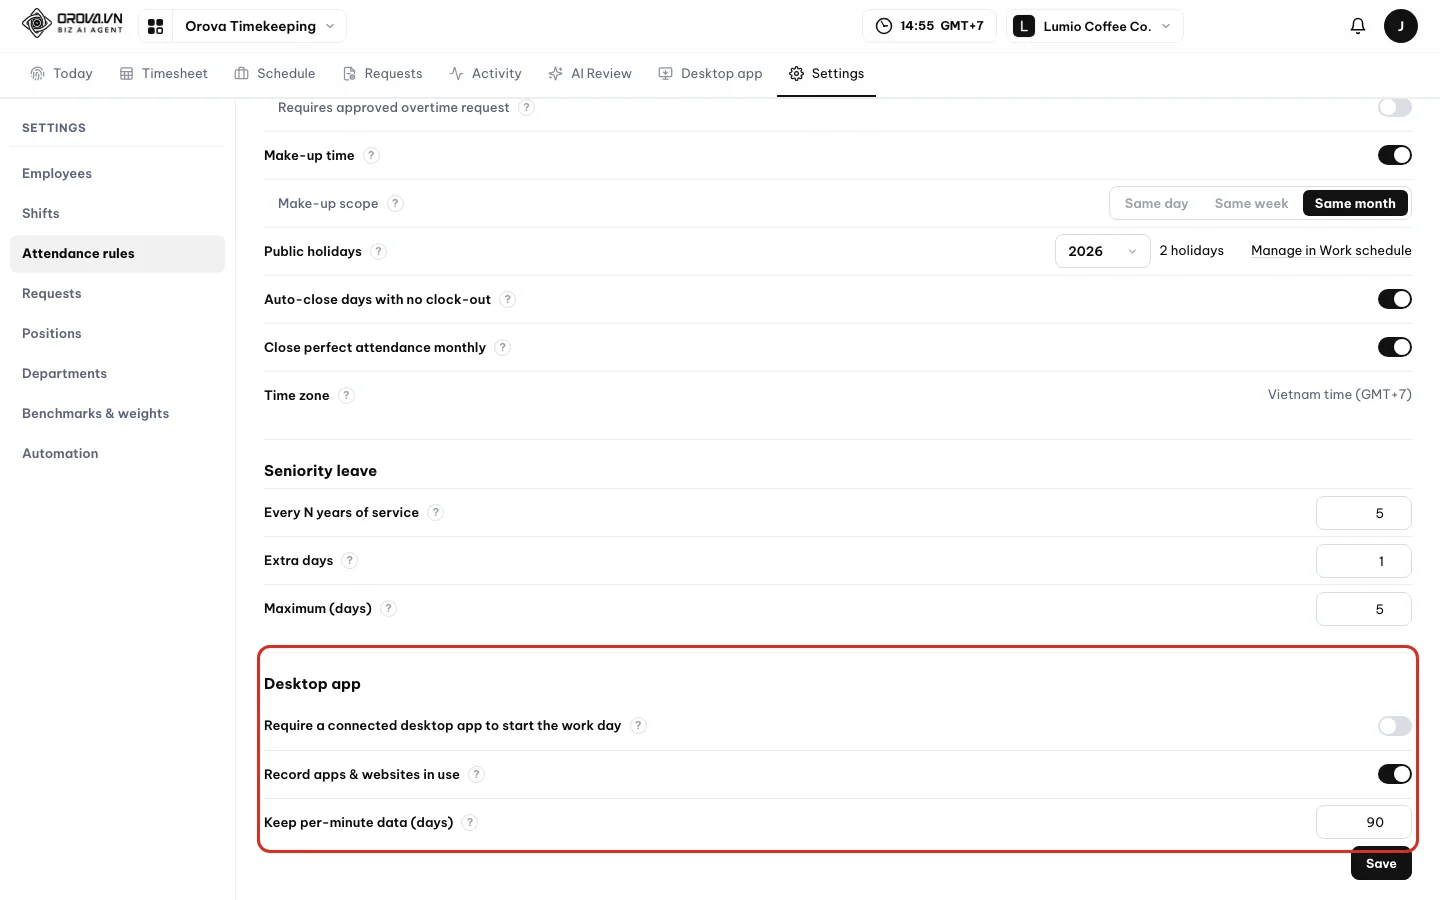Screen dimensions: 1440x900
Task: Show help for Every N years of service
Action: 435,512
